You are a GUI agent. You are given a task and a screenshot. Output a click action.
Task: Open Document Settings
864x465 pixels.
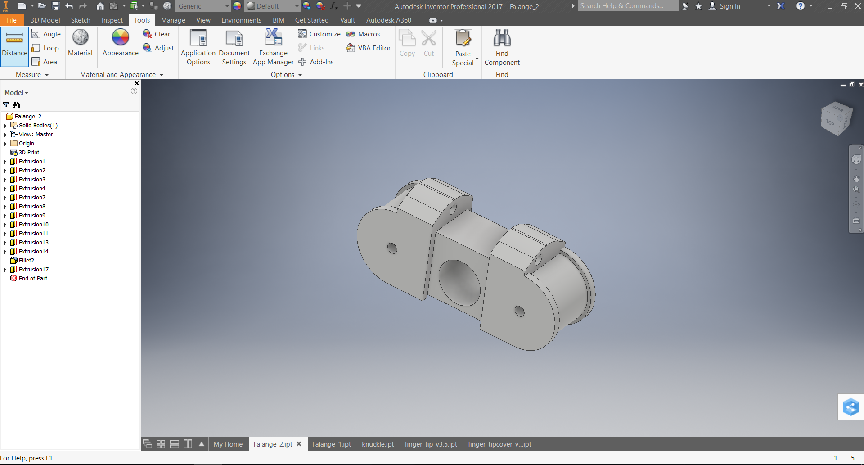(234, 47)
